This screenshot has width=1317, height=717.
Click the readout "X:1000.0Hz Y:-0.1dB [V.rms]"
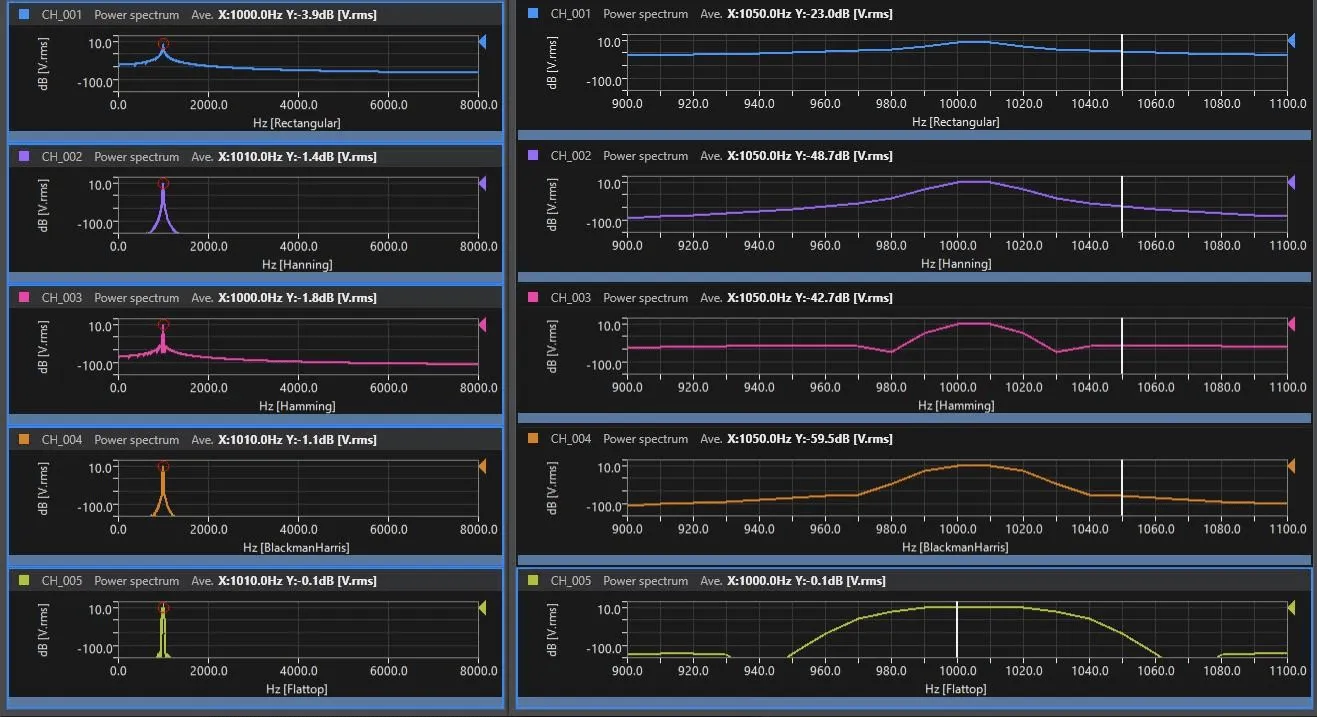(x=806, y=581)
